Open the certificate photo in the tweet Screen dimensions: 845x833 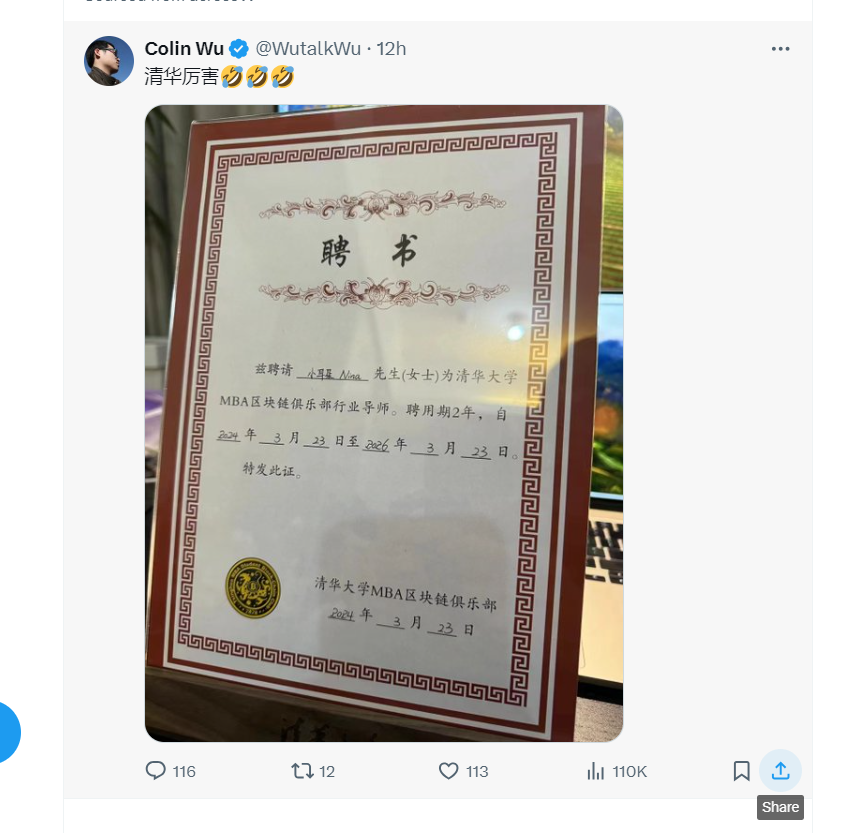point(384,423)
